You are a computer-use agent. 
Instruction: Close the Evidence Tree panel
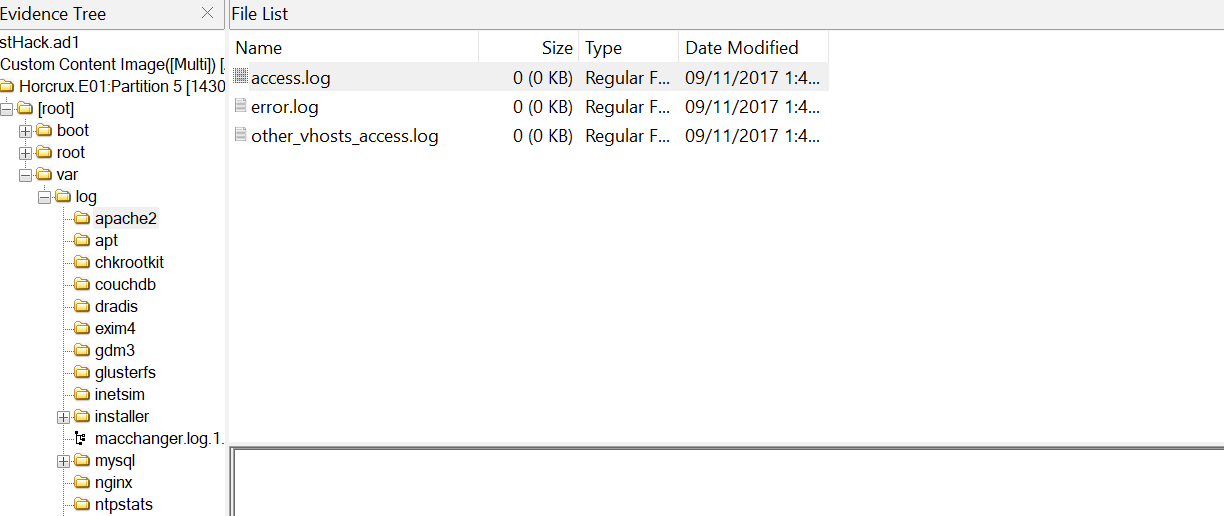(207, 14)
